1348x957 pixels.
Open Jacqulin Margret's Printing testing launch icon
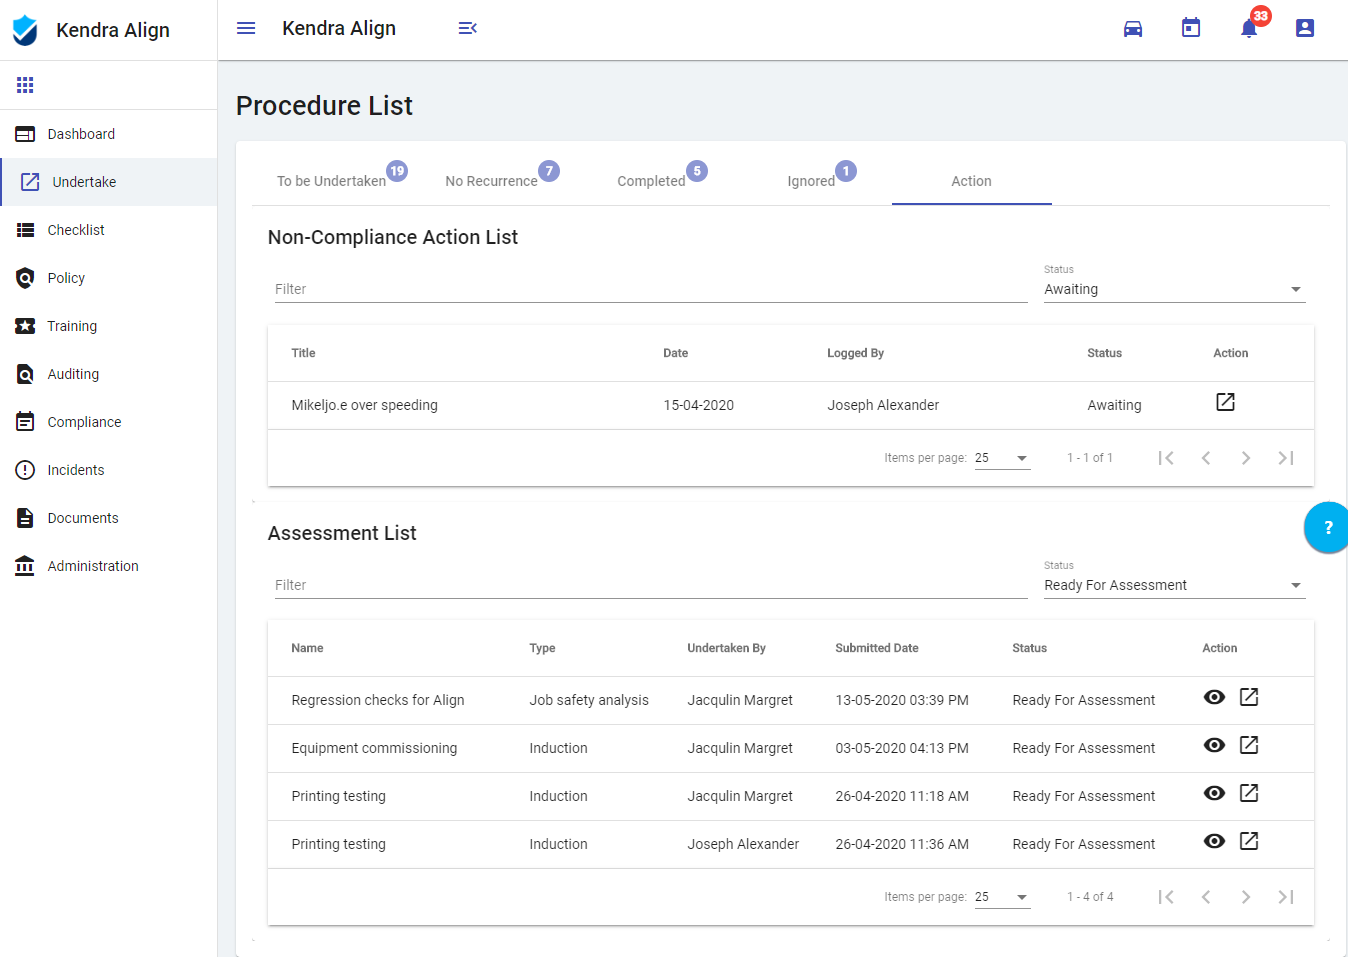tap(1249, 793)
